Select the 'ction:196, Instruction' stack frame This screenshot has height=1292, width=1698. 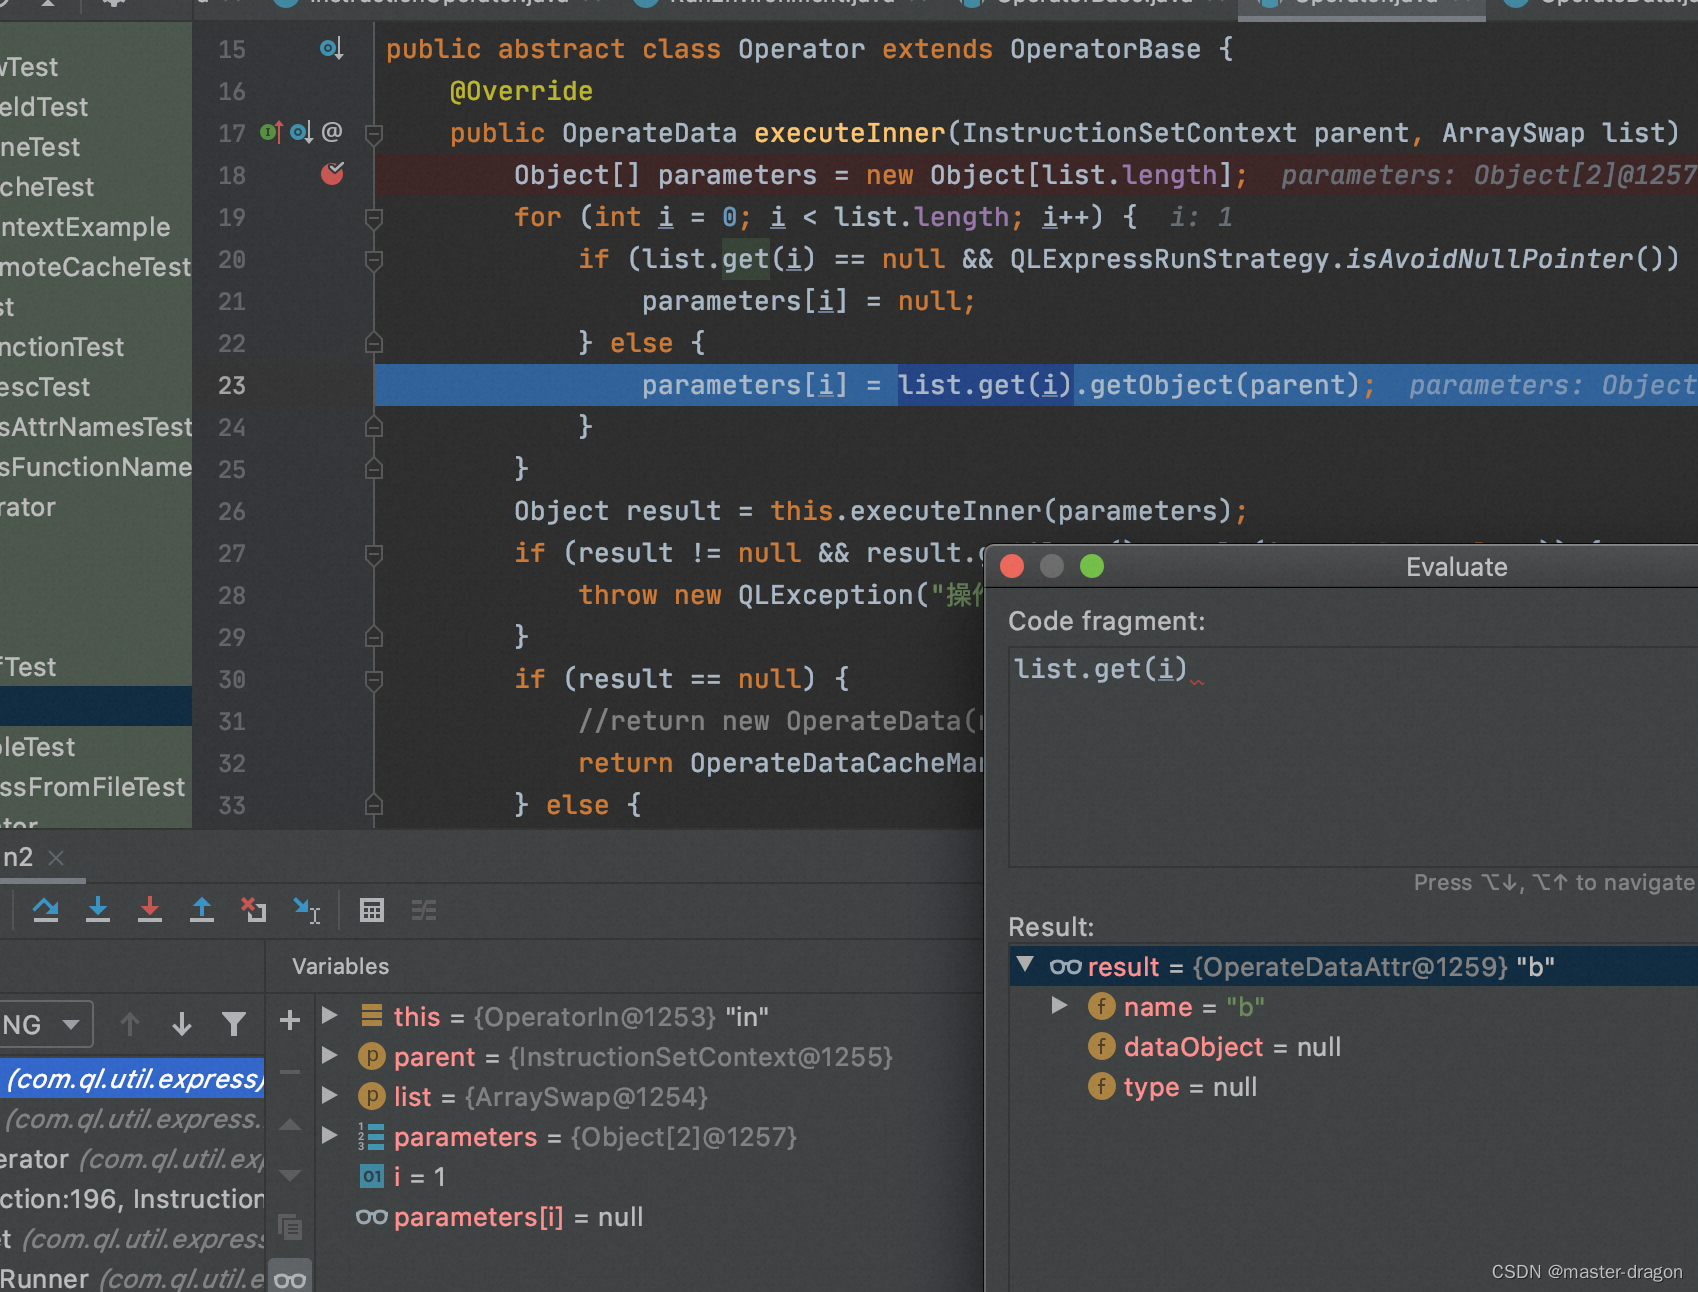[132, 1198]
